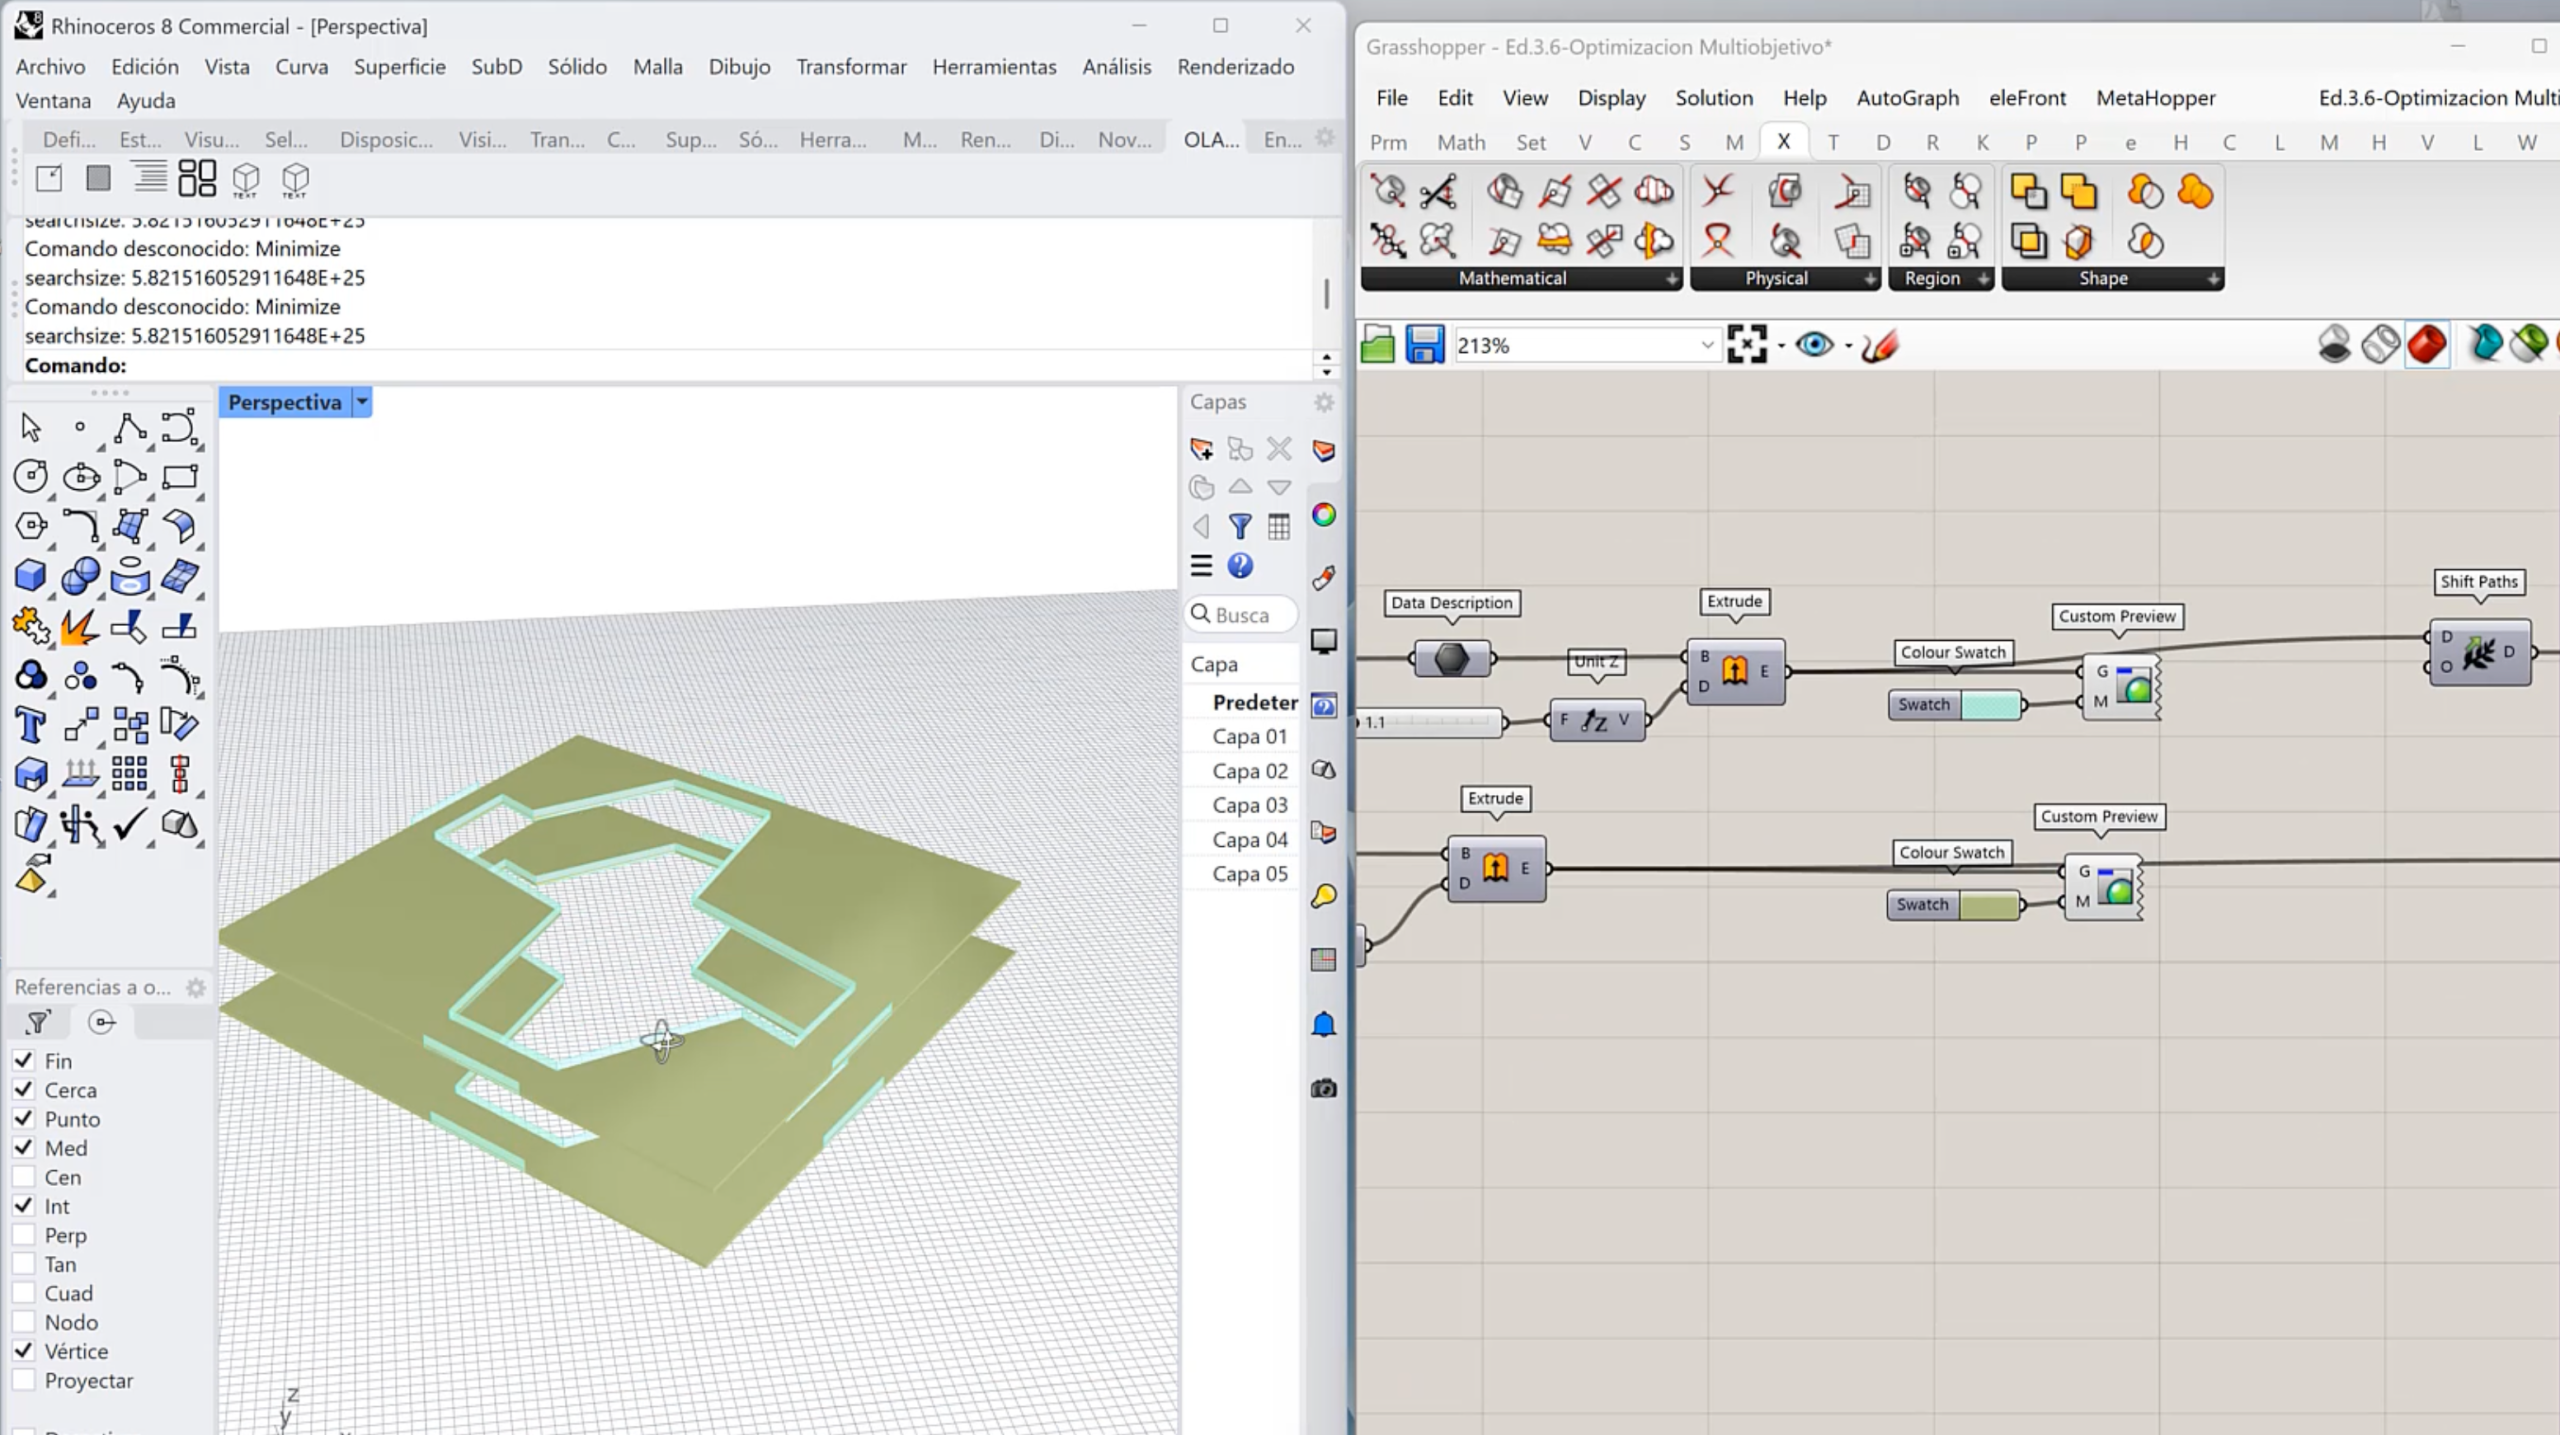Click the teal Swatch color on the top row

[x=1990, y=704]
